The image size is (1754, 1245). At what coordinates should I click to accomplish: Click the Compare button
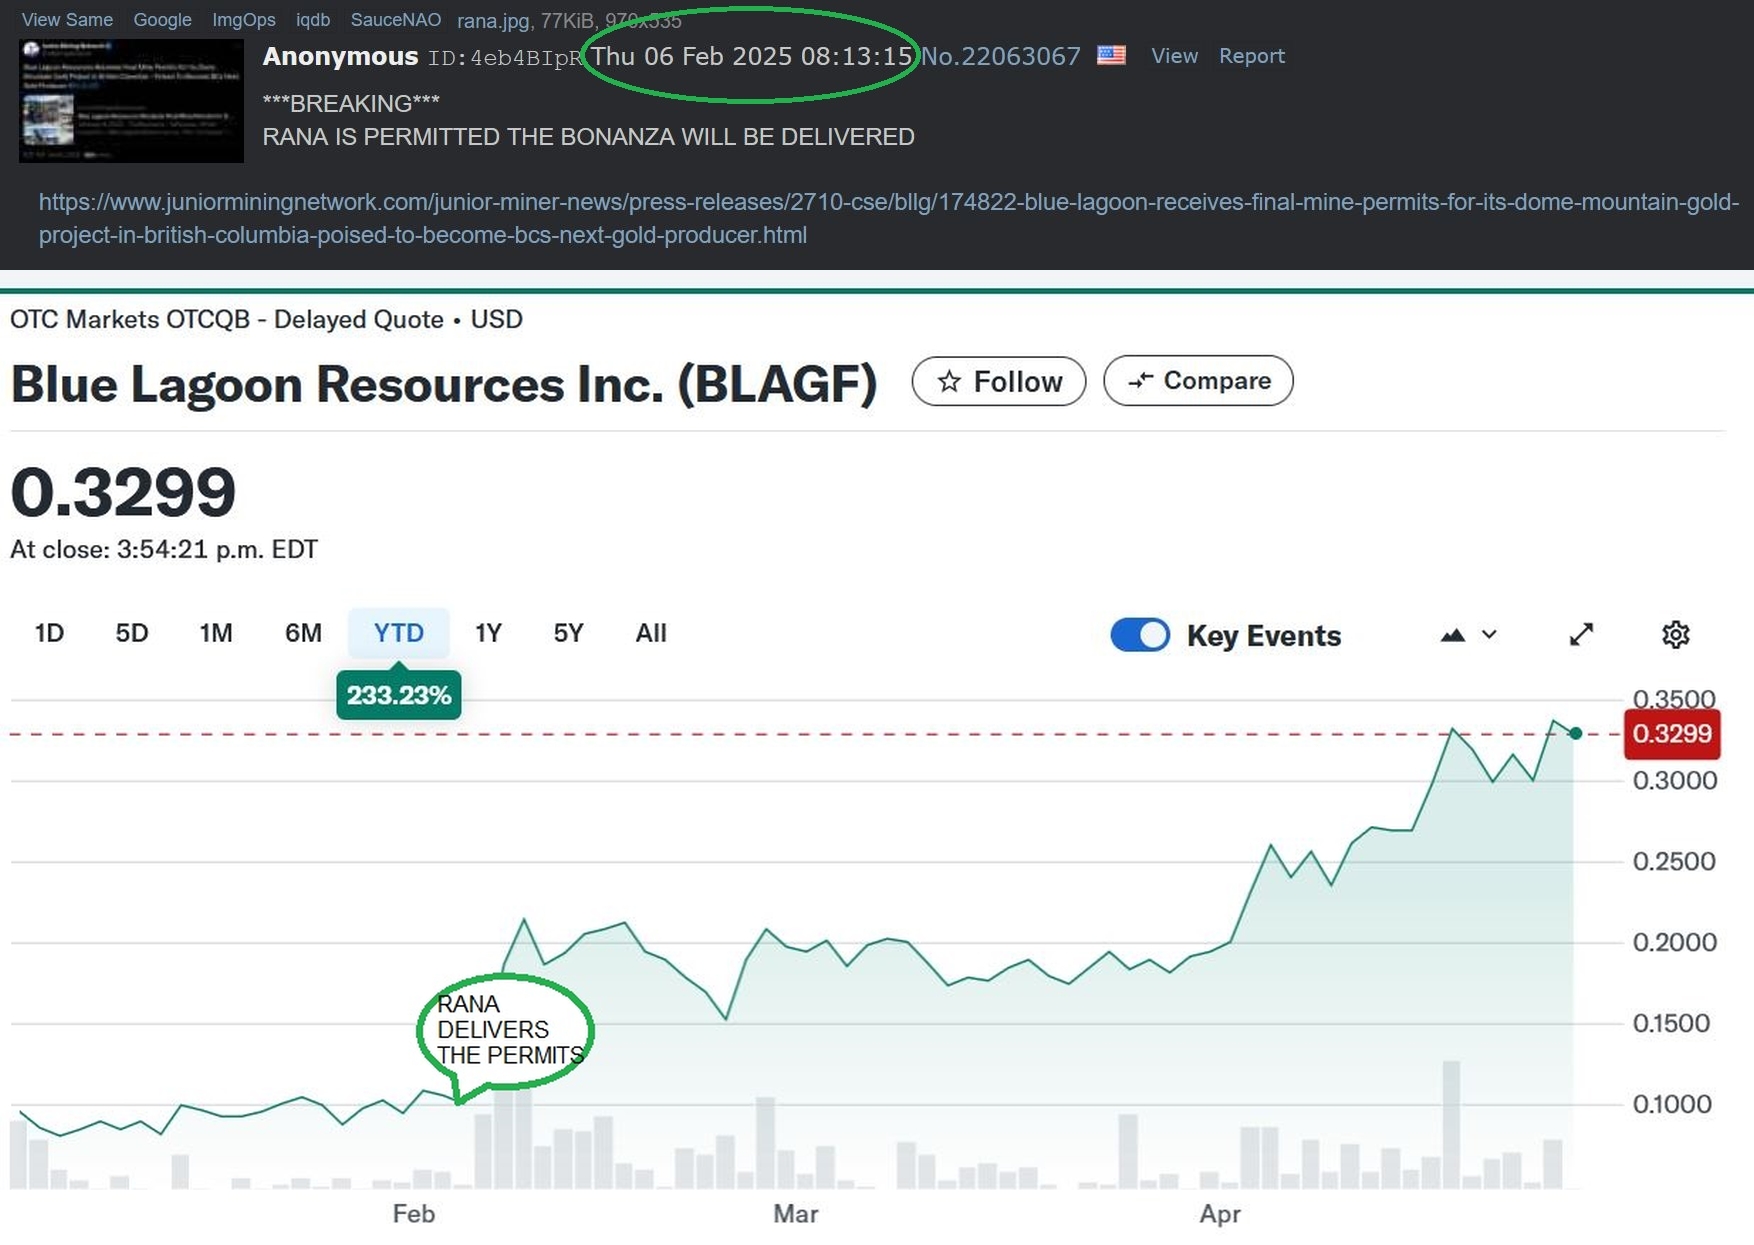(1198, 381)
